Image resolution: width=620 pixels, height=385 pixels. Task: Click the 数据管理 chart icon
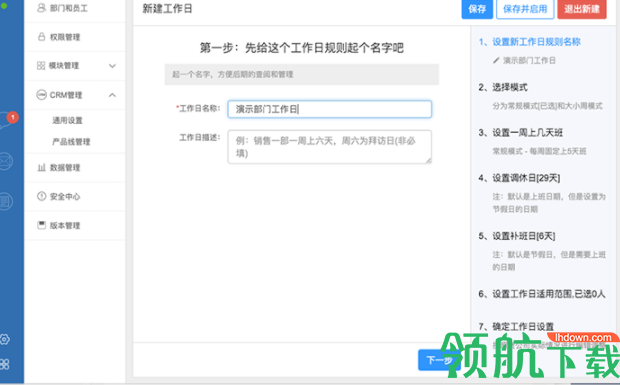(42, 168)
